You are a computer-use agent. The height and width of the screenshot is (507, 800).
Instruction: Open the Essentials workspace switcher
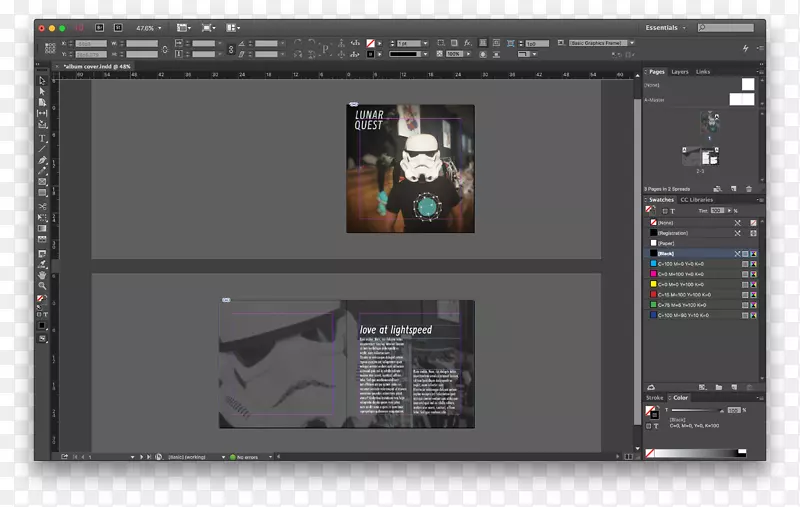point(665,28)
